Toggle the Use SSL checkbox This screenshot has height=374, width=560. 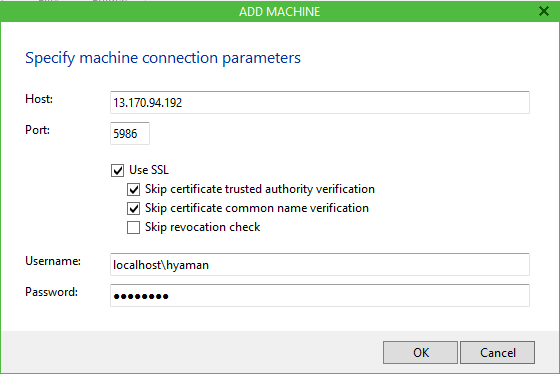click(118, 170)
